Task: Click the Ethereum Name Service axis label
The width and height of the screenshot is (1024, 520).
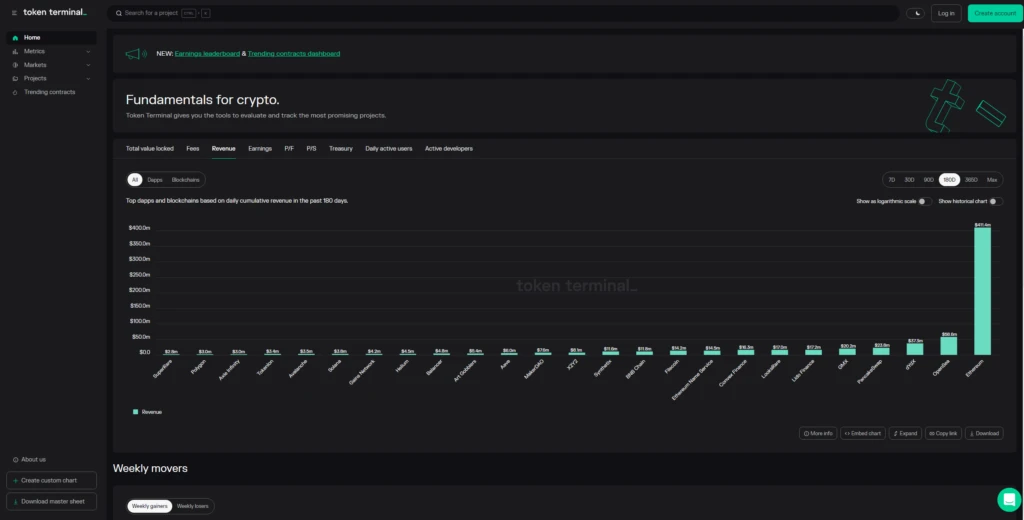Action: 692,380
